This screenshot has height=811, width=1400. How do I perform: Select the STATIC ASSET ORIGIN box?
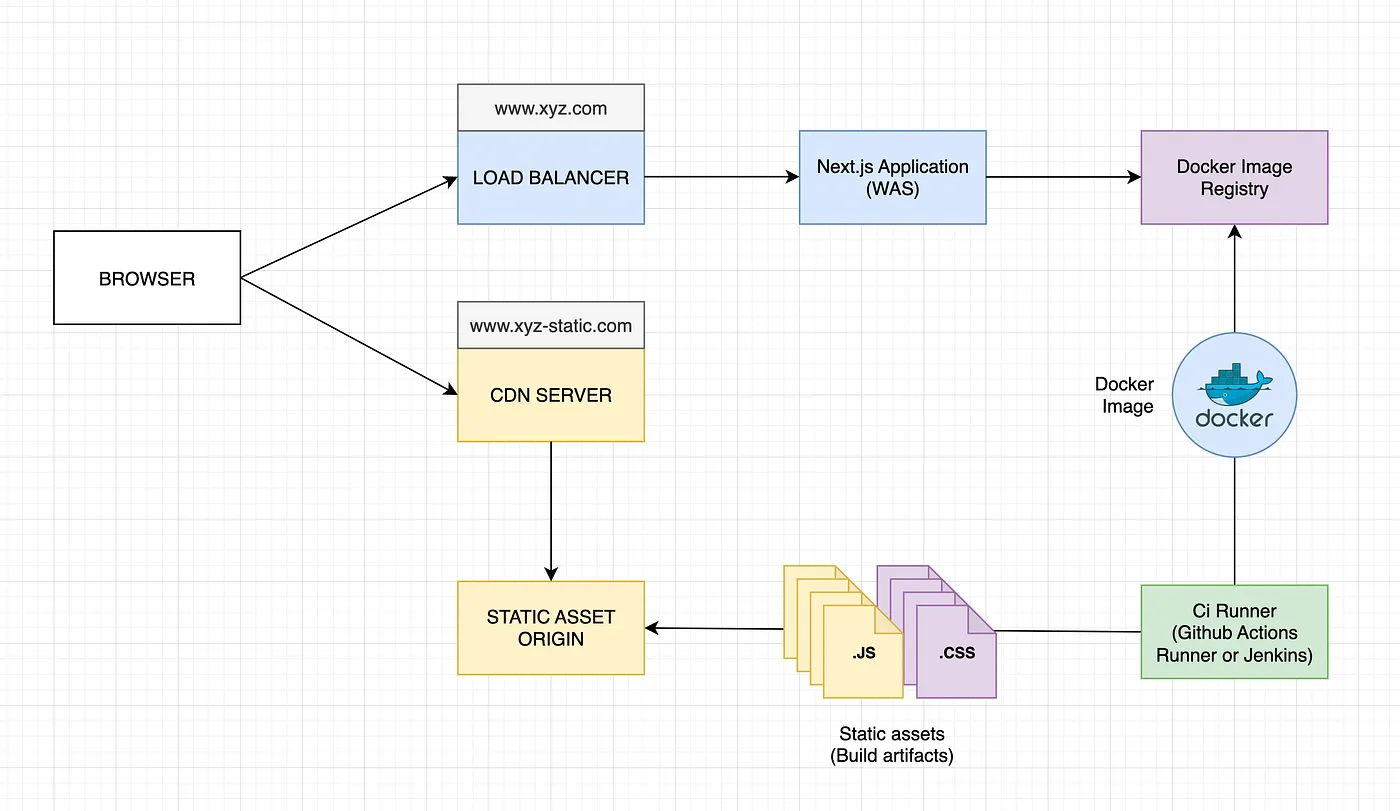tap(551, 628)
